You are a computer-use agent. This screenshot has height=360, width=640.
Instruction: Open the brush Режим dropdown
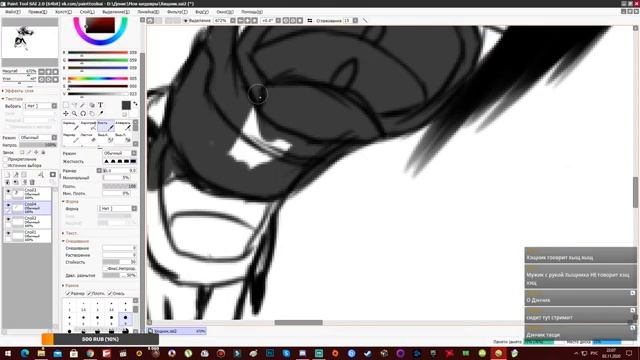coord(119,153)
